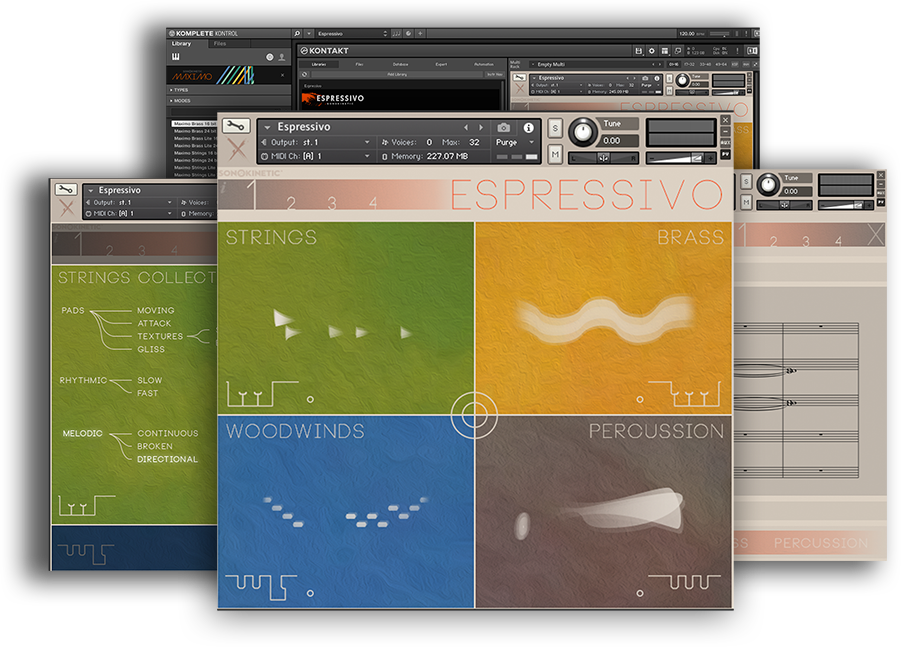Image resolution: width=901 pixels, height=647 pixels.
Task: Expand the MIDI Ch [A] 1 dropdown
Action: coord(318,156)
